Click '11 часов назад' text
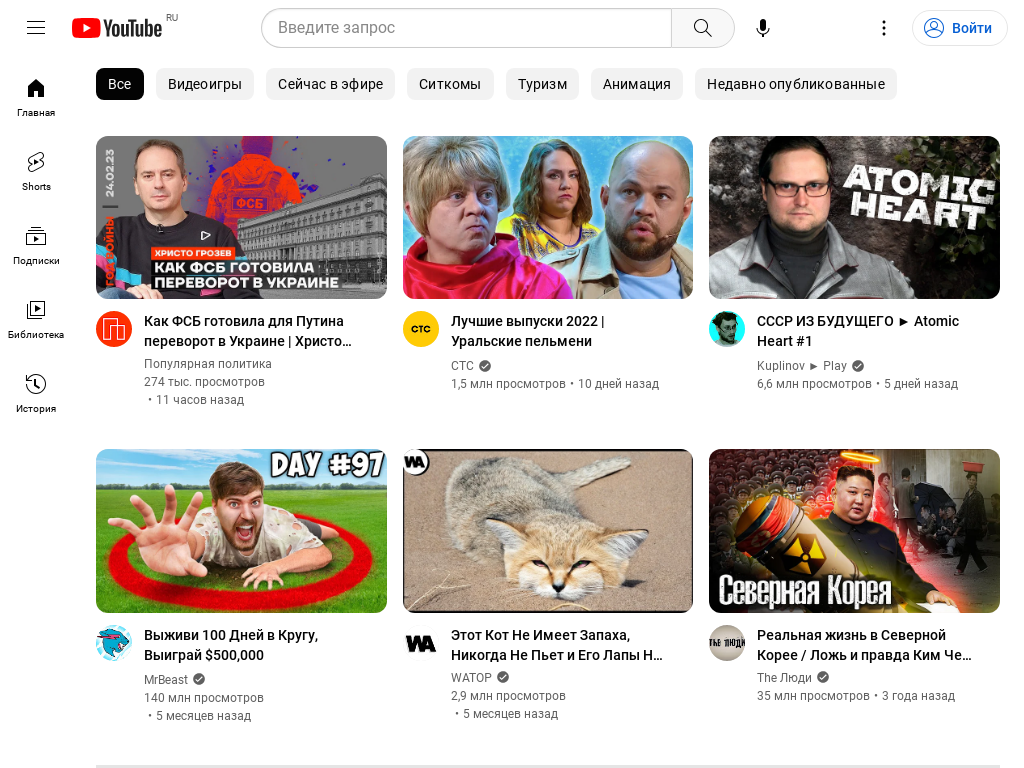This screenshot has height=768, width=1024. 200,400
